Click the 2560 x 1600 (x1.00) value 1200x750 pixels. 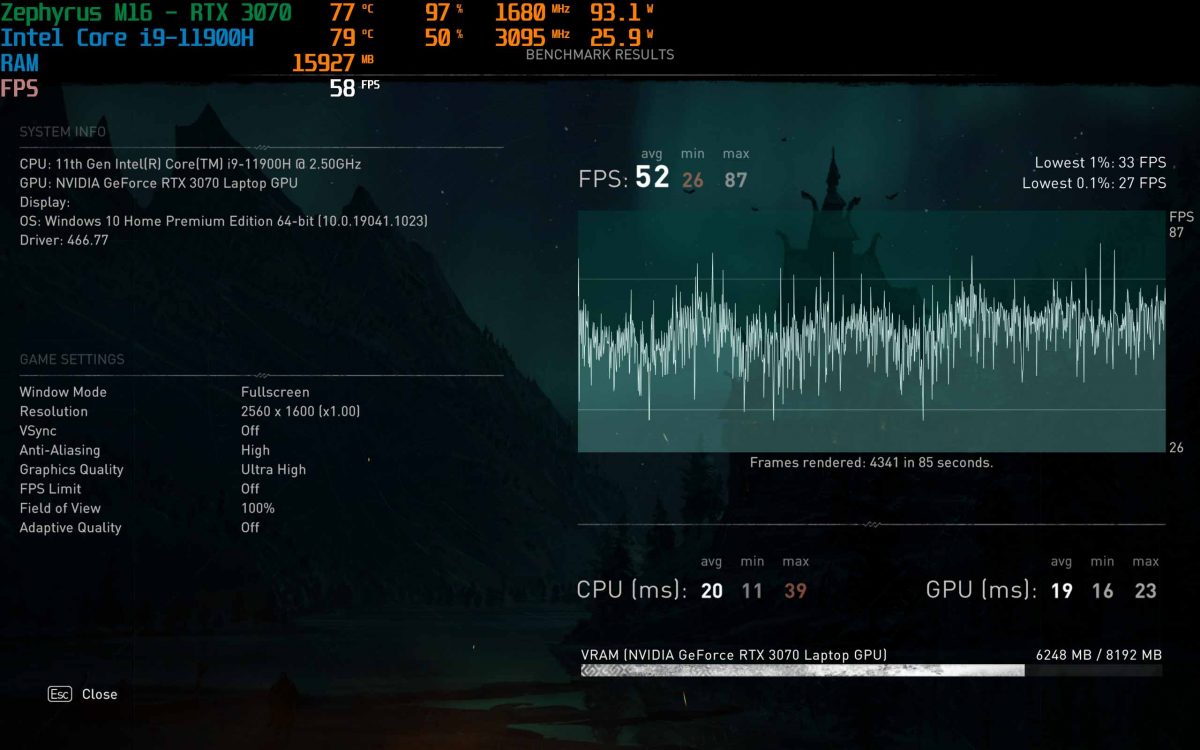(301, 411)
